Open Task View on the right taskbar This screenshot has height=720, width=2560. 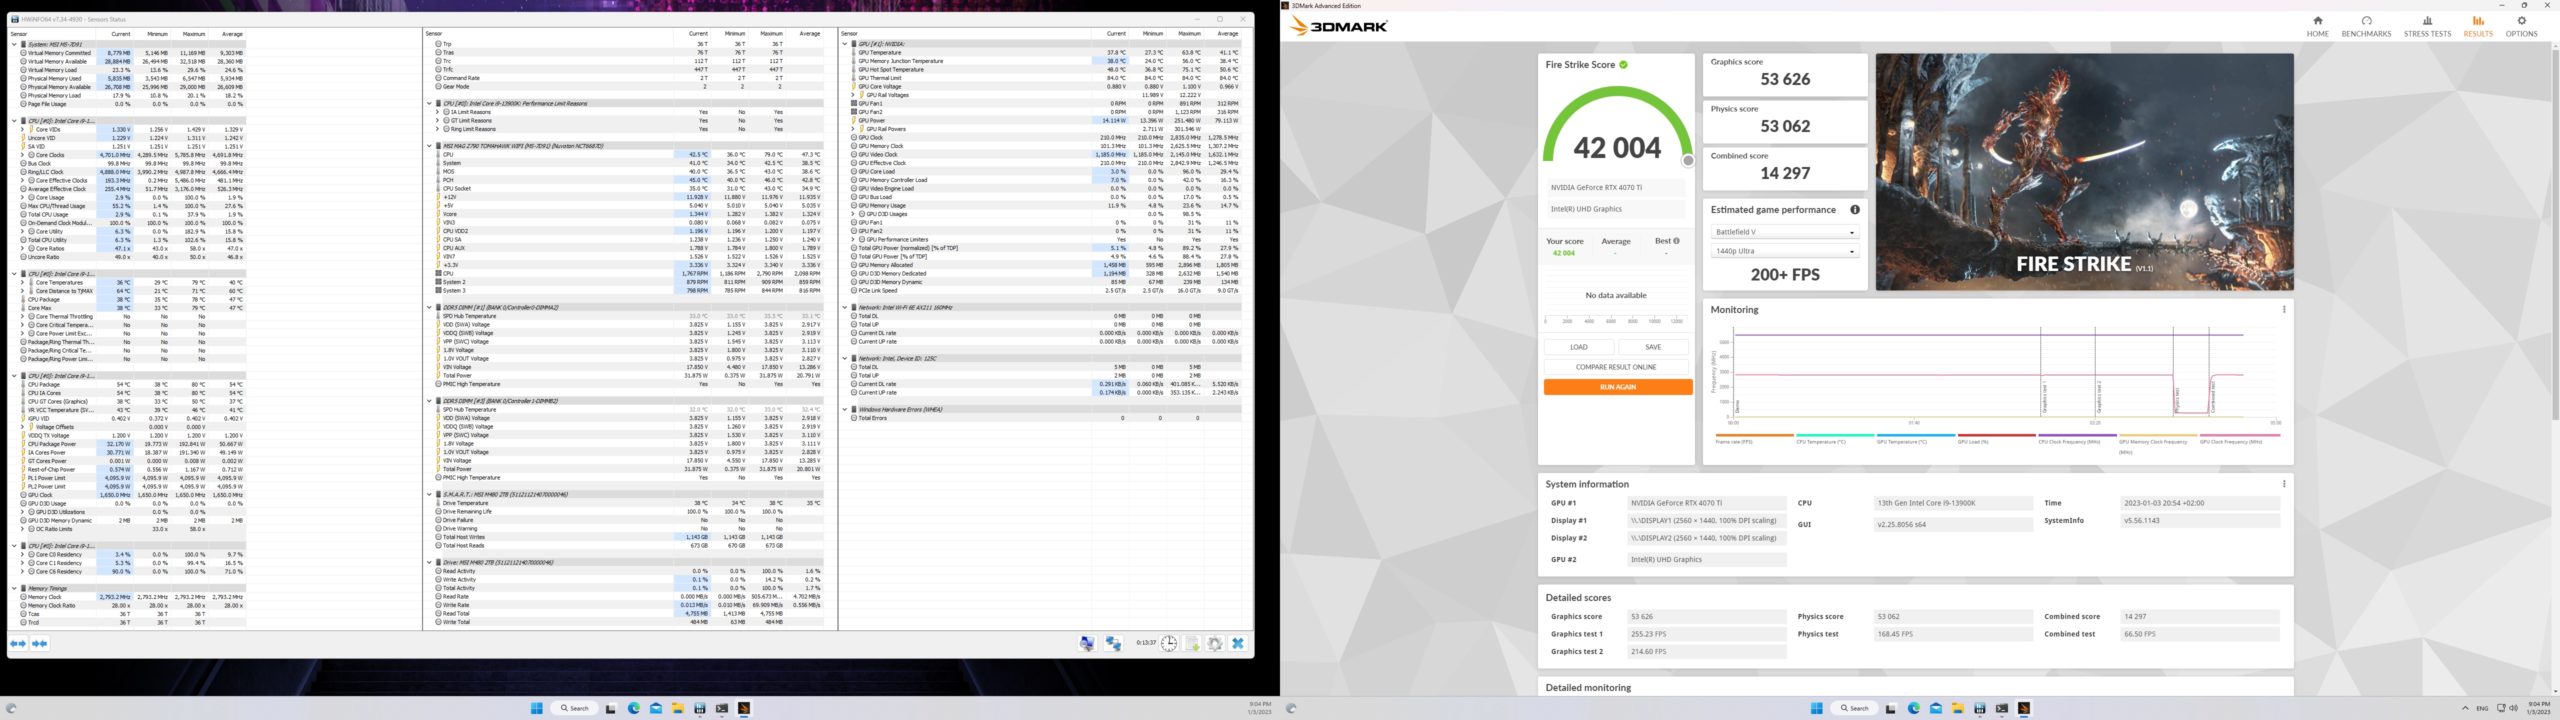(x=1891, y=708)
